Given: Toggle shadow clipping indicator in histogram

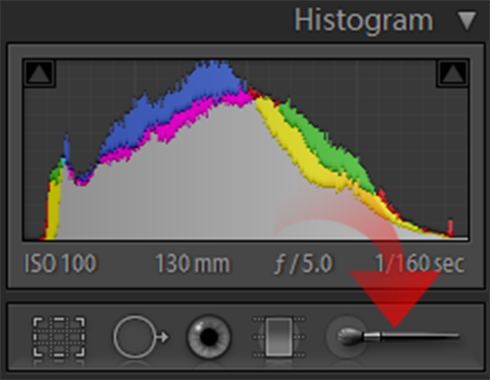Looking at the screenshot, I should pyautogui.click(x=39, y=73).
